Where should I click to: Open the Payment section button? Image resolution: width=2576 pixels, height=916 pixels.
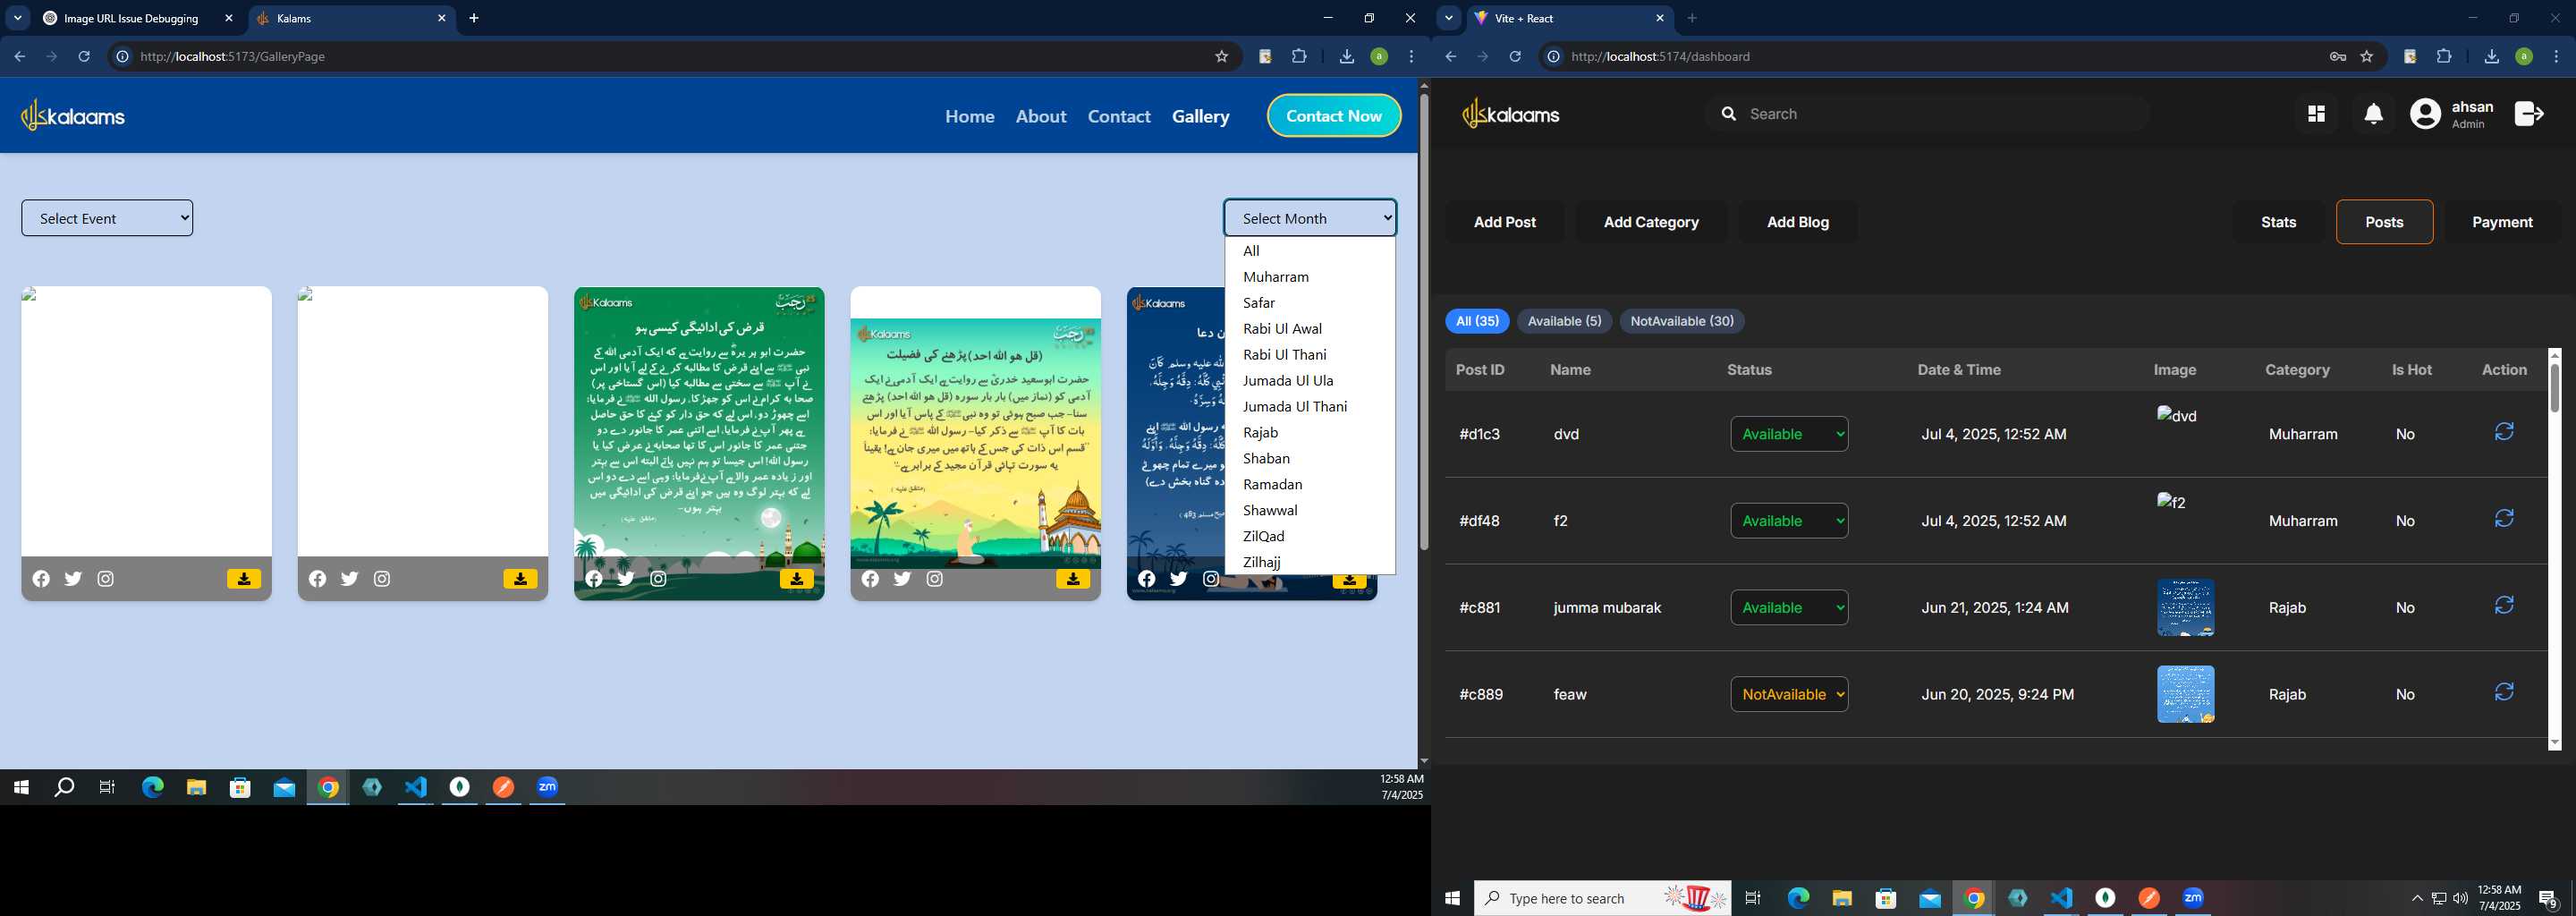[x=2502, y=222]
